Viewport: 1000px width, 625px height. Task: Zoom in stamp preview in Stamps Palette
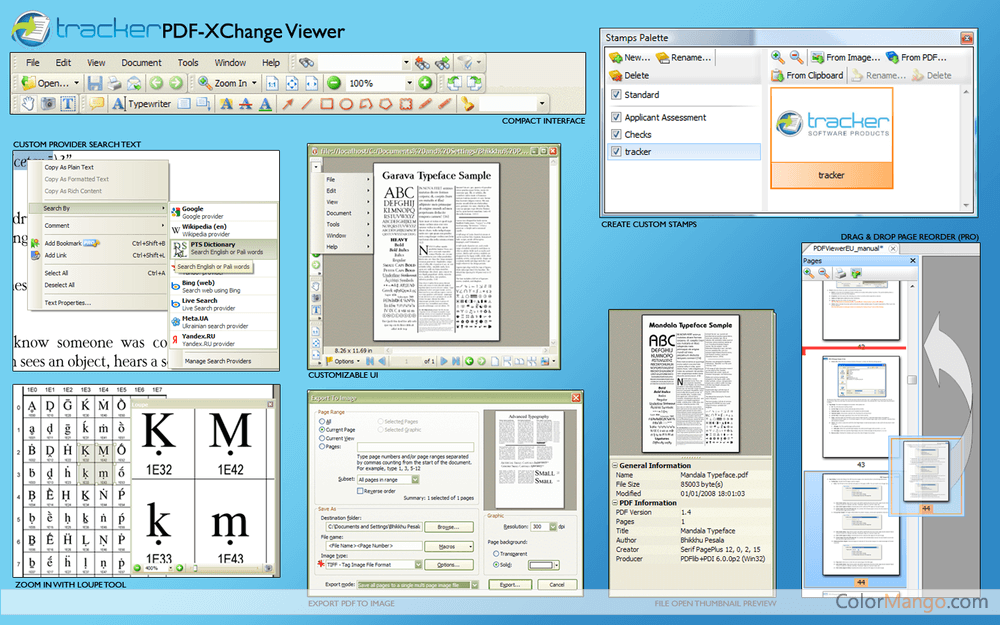(x=777, y=57)
